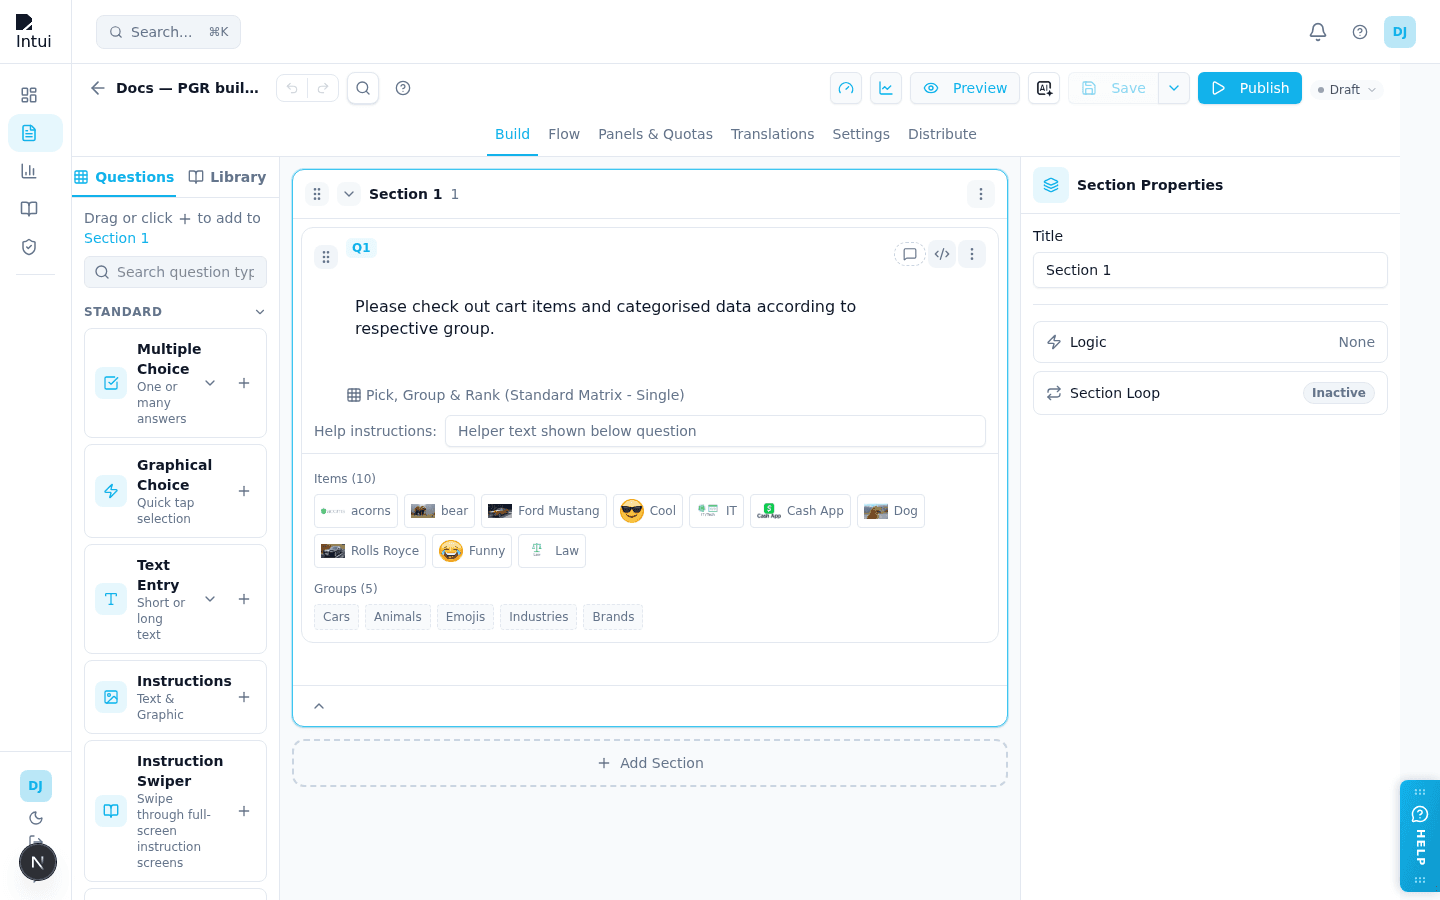
Task: Go back with the left arrow
Action: tap(98, 88)
